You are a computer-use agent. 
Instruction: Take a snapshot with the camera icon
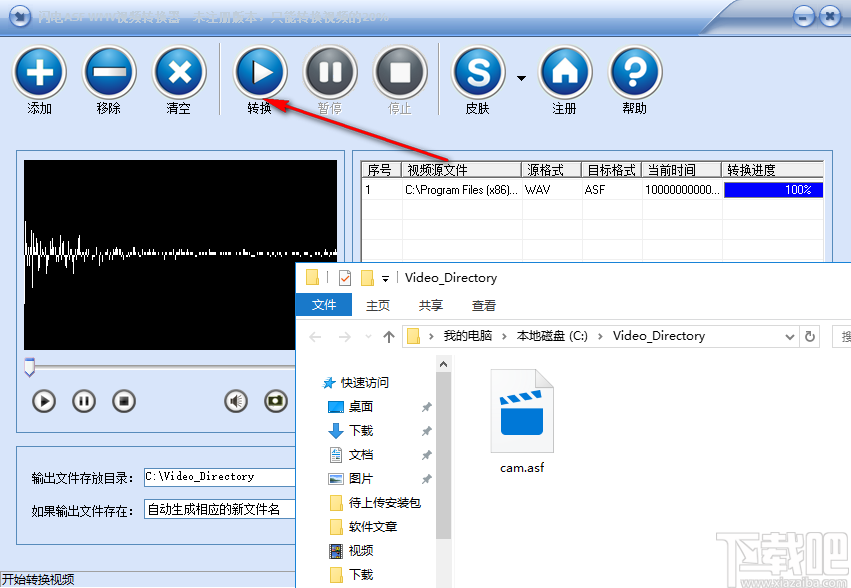click(x=276, y=401)
